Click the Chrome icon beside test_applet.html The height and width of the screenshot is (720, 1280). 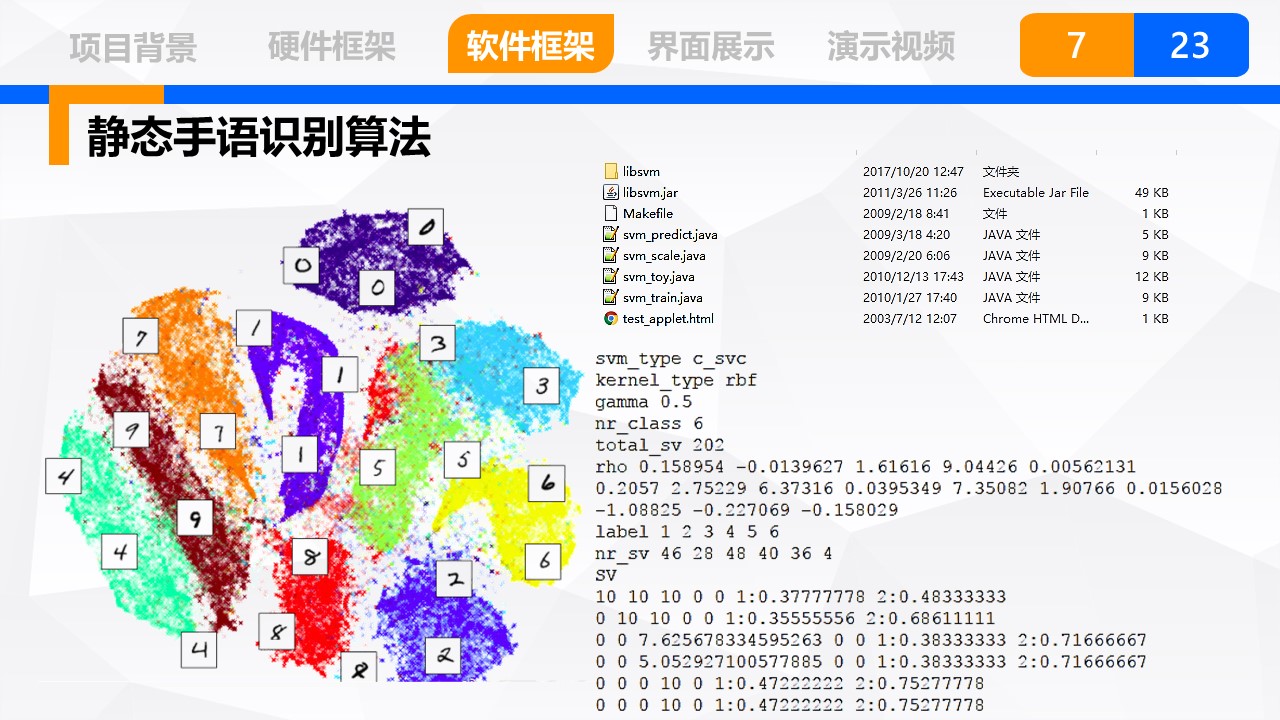(611, 319)
